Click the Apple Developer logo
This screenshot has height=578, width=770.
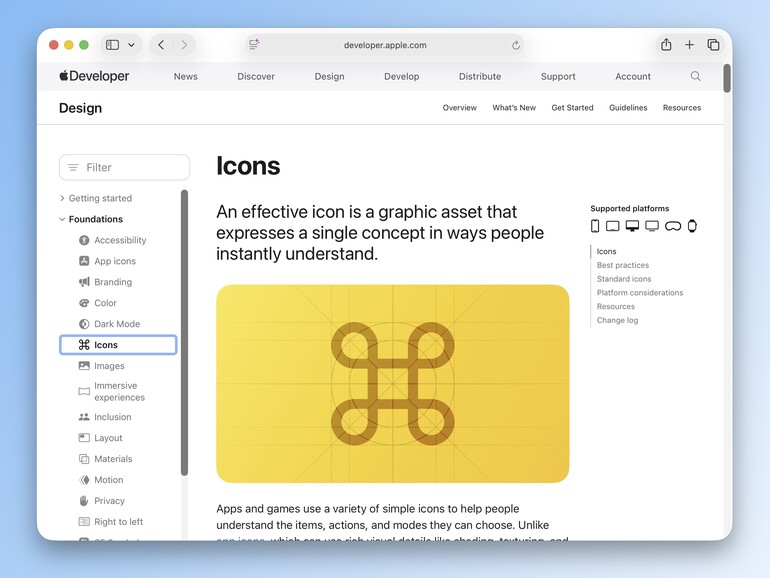point(94,76)
